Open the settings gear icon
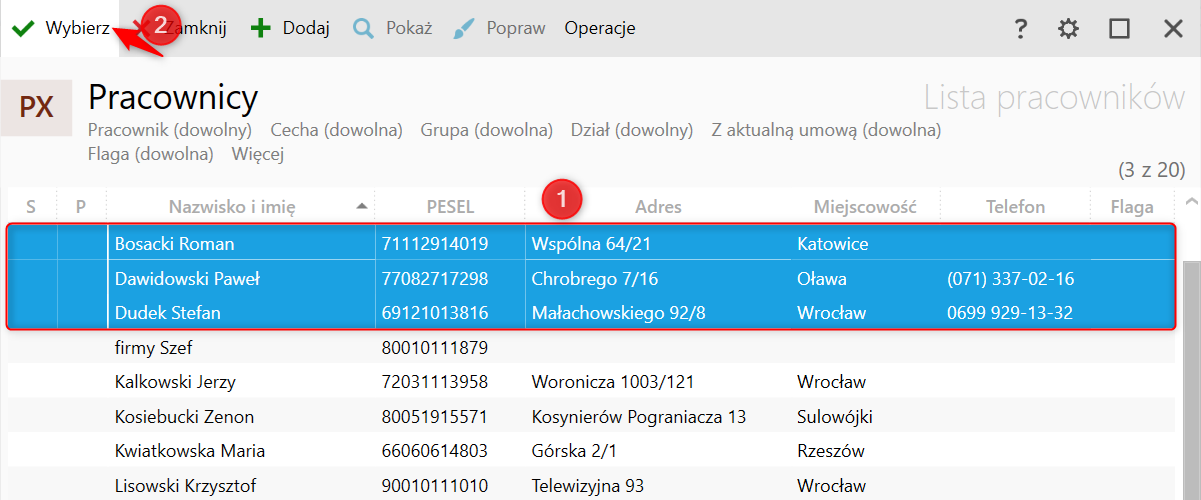Image resolution: width=1201 pixels, height=500 pixels. point(1069,29)
